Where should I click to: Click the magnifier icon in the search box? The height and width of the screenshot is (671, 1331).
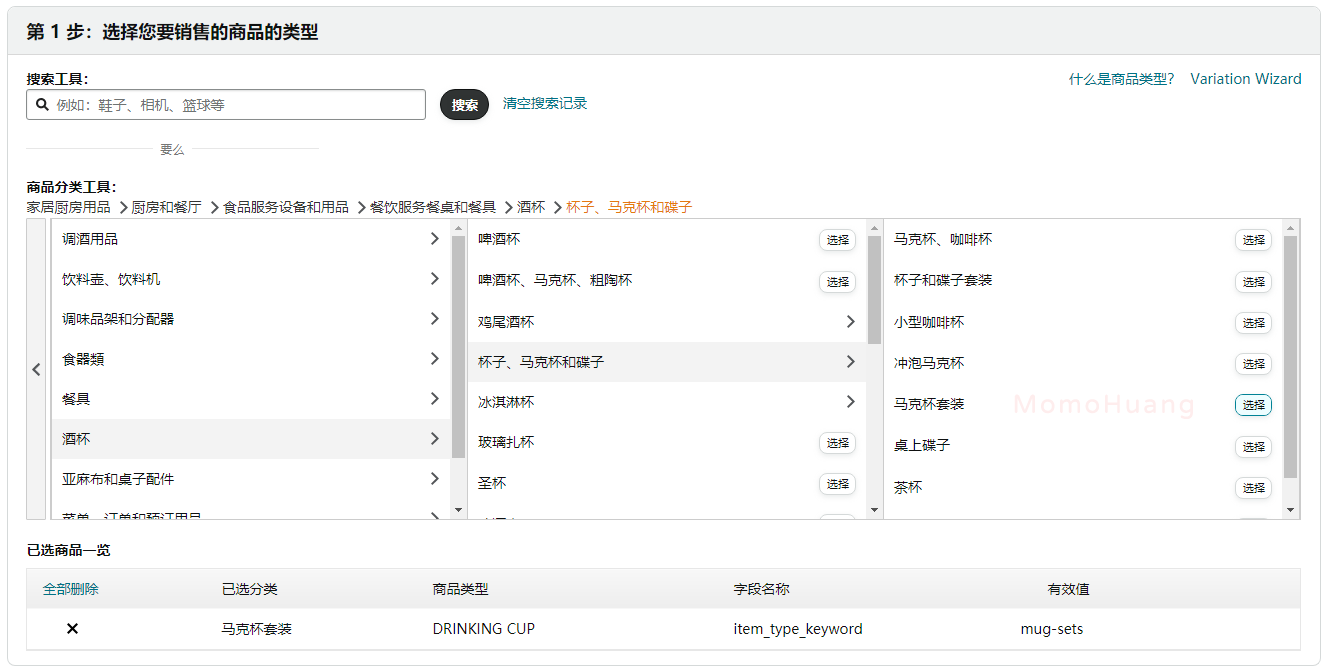click(x=41, y=104)
